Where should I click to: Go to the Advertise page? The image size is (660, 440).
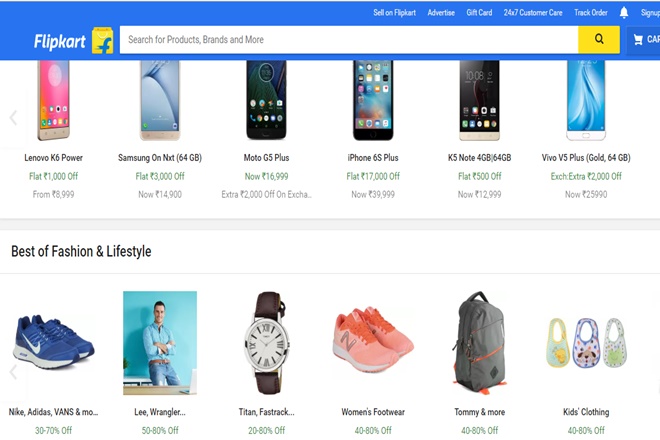441,13
